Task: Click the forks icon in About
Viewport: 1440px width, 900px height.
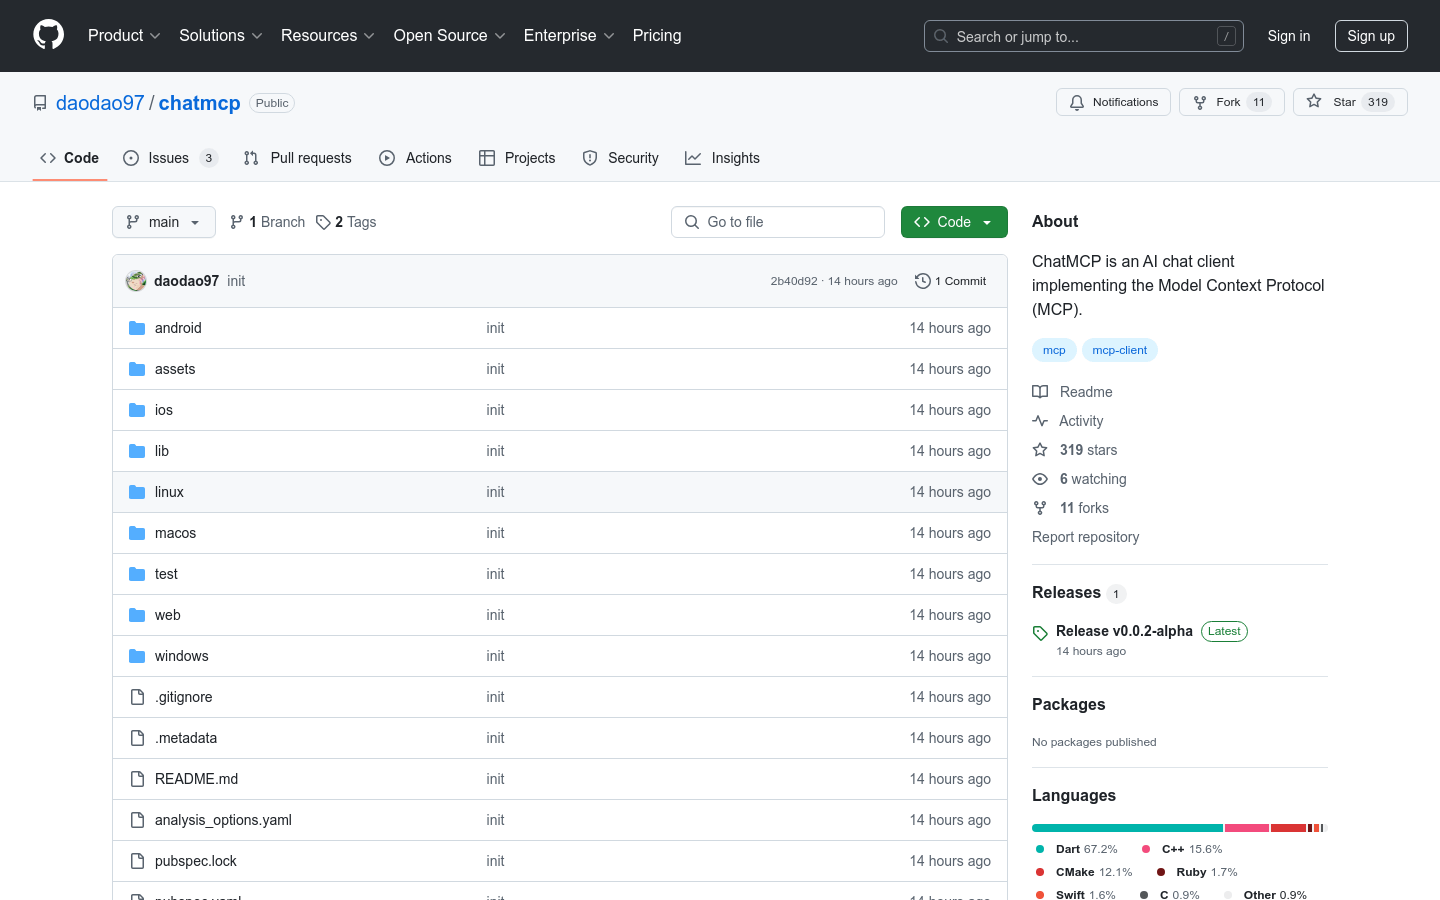Action: click(x=1040, y=508)
